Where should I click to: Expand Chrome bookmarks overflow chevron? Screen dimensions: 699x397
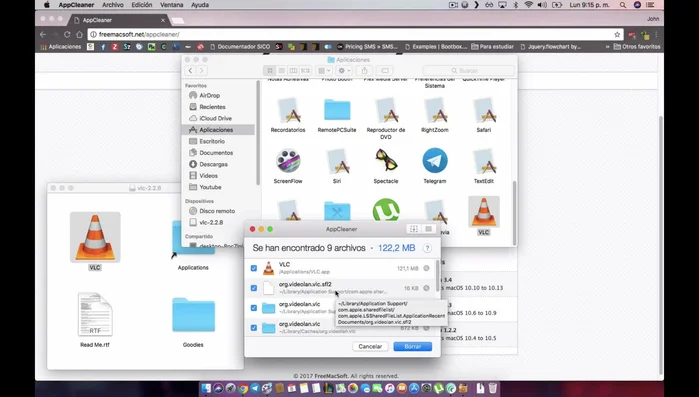(607, 47)
